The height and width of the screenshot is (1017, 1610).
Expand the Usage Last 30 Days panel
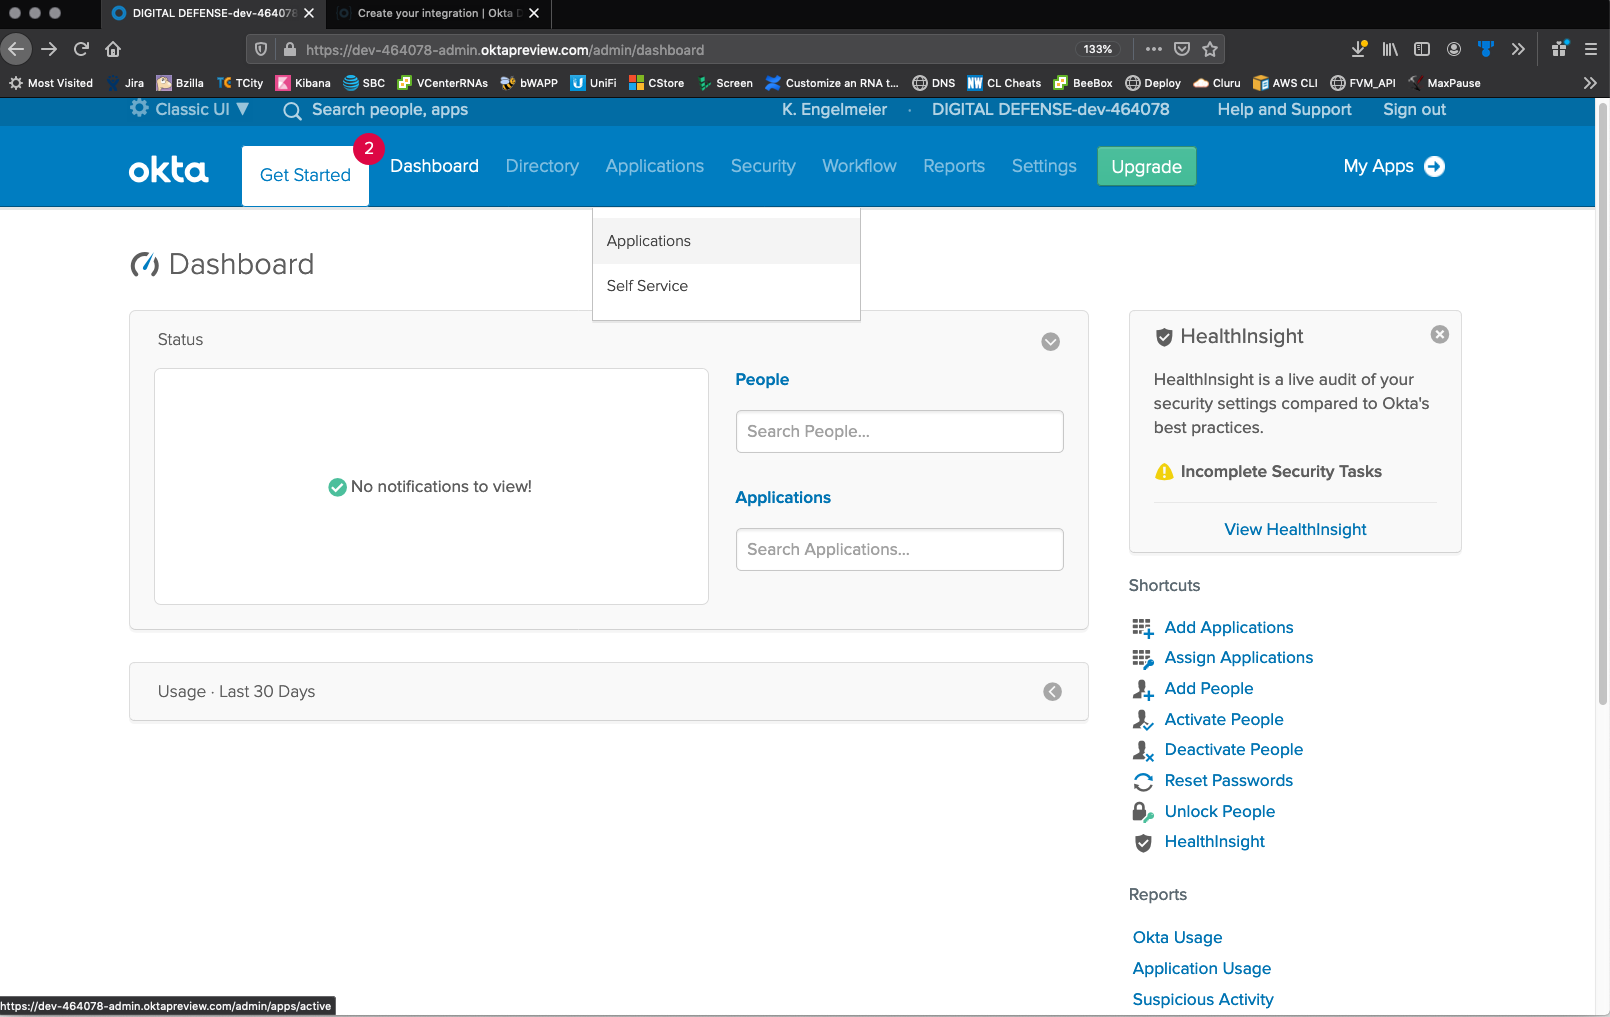coord(1052,692)
